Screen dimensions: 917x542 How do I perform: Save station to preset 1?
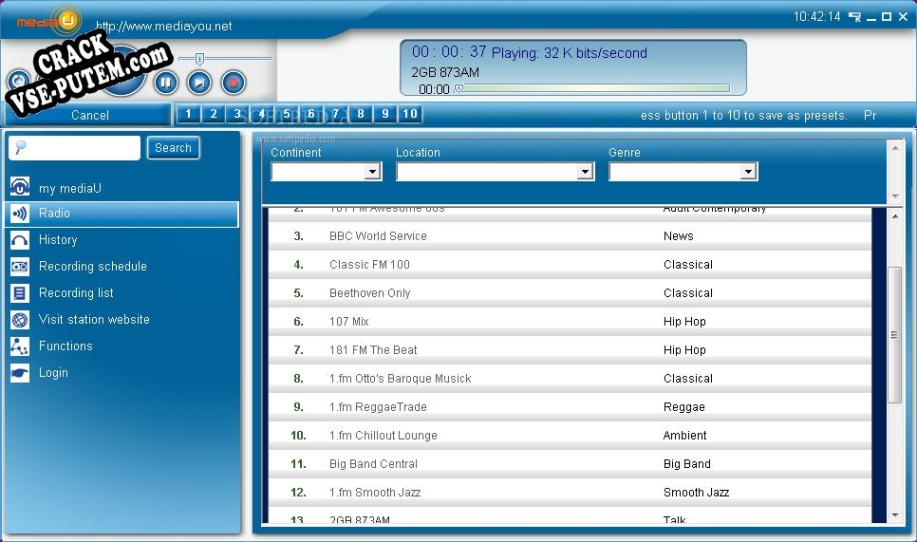[188, 114]
